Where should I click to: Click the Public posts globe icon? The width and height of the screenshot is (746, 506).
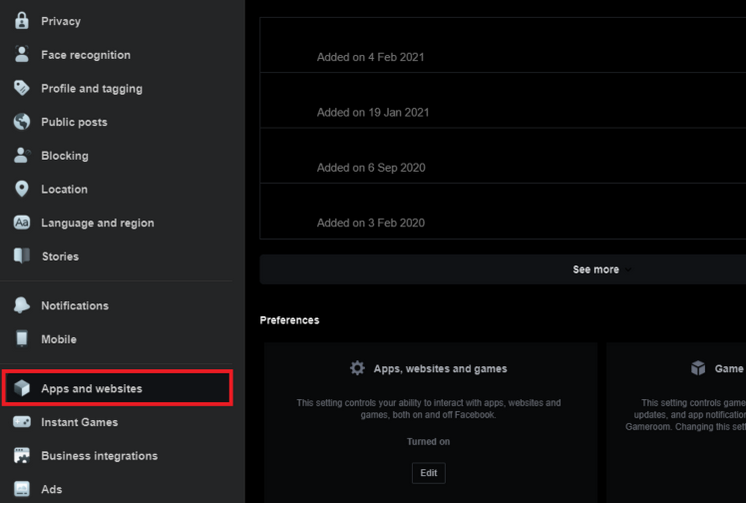pos(21,122)
